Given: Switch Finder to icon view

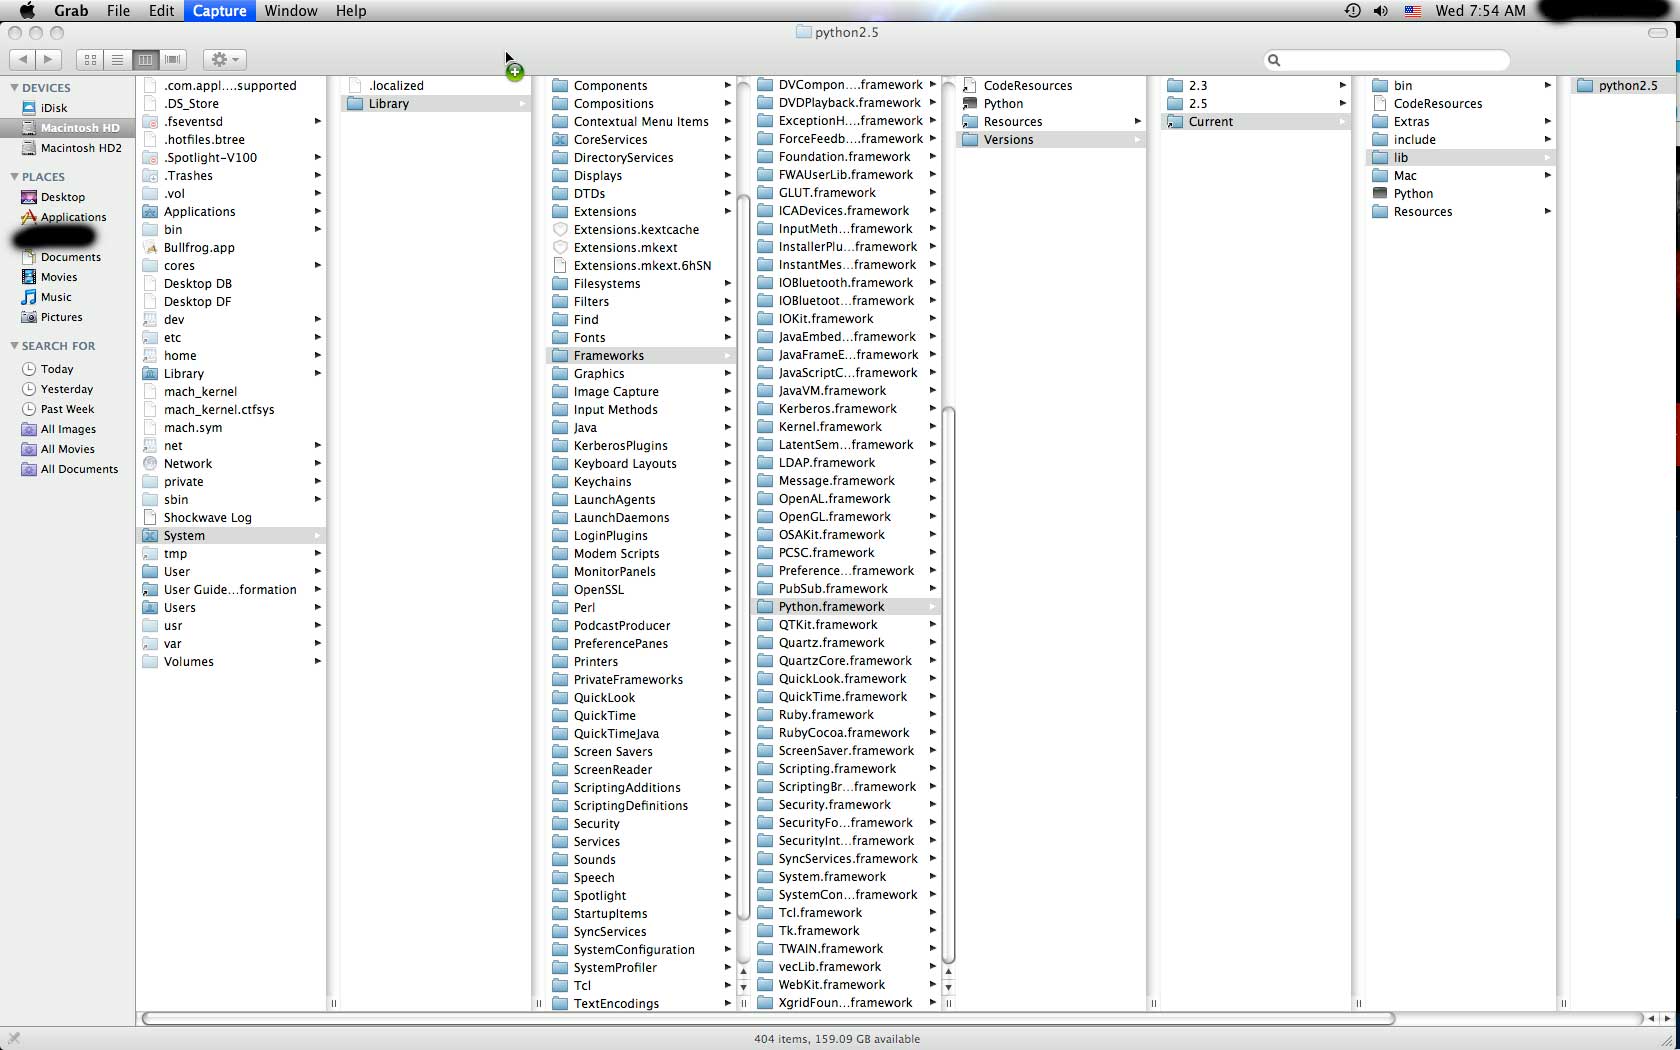Looking at the screenshot, I should [x=90, y=60].
